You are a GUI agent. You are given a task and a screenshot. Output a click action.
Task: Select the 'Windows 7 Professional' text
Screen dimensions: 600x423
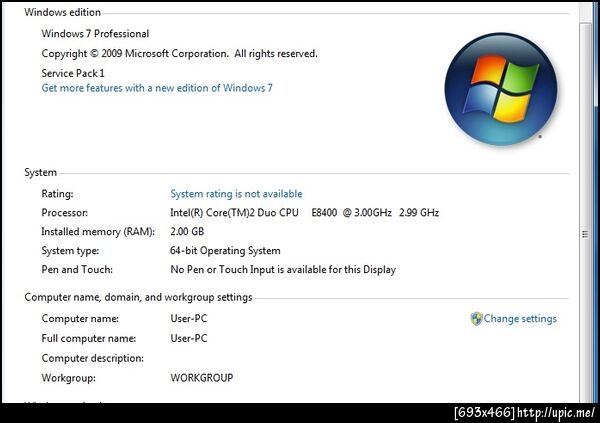pos(95,34)
